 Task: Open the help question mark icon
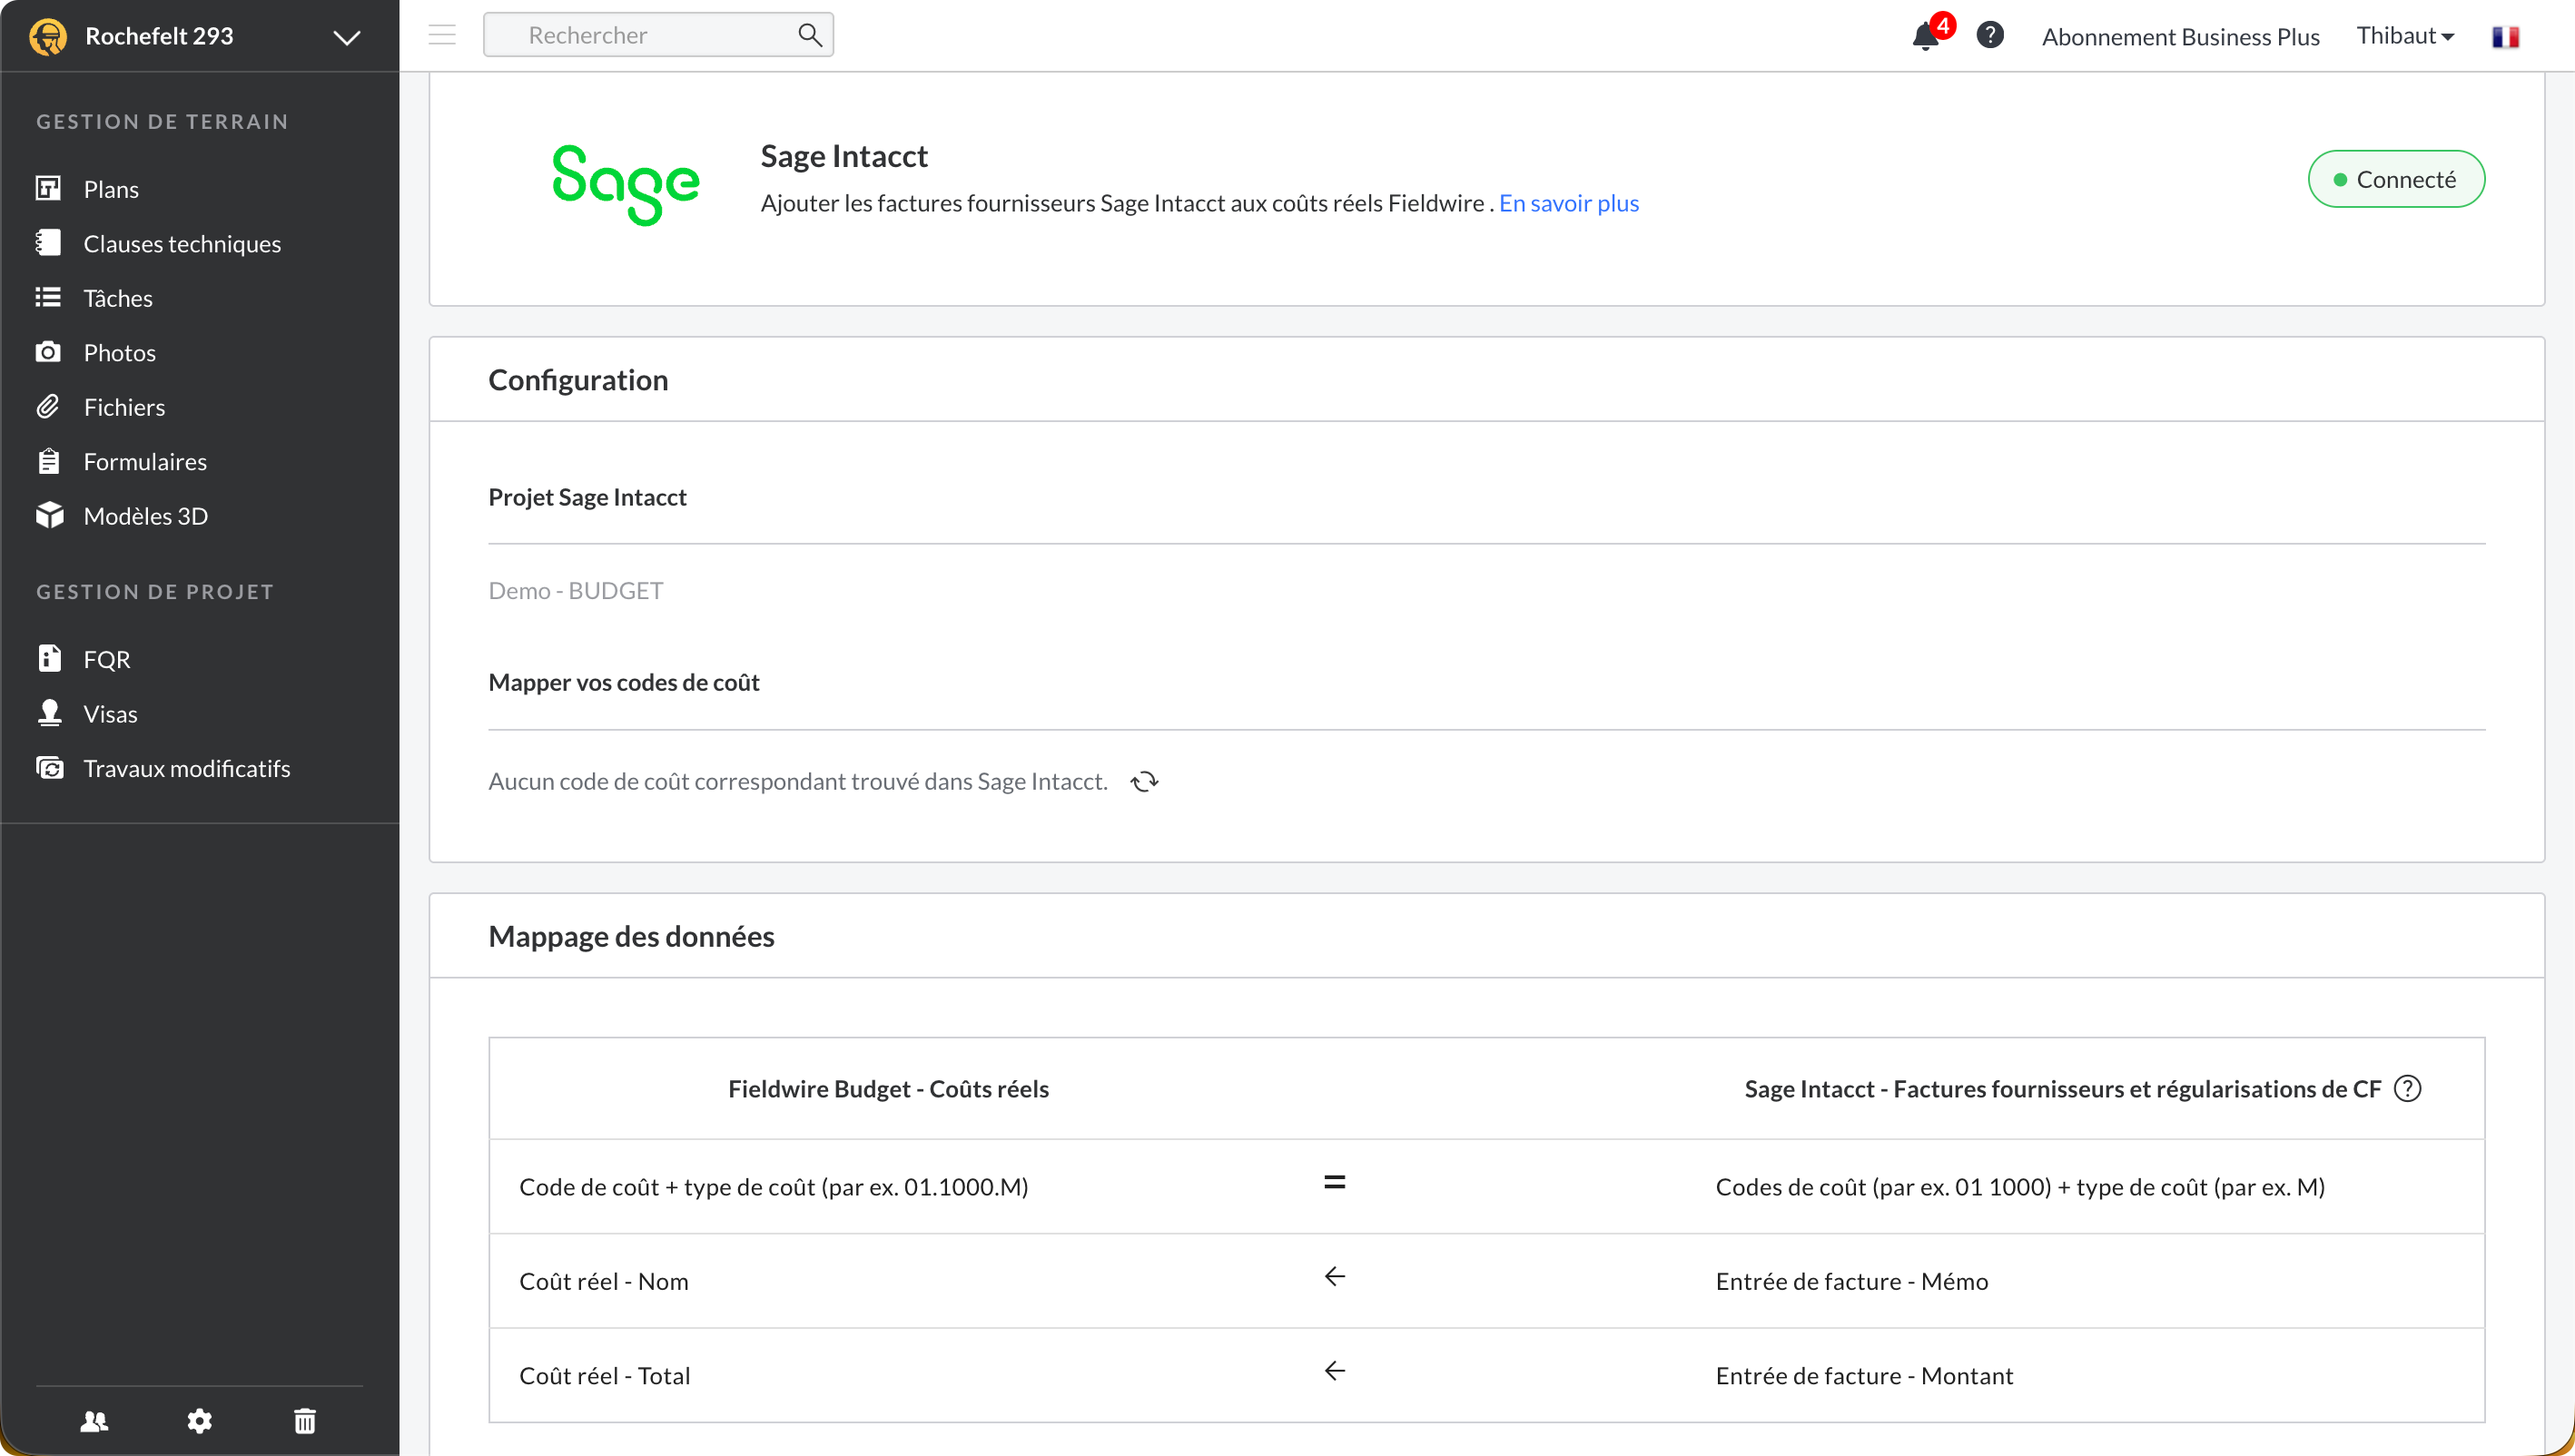[x=1990, y=35]
